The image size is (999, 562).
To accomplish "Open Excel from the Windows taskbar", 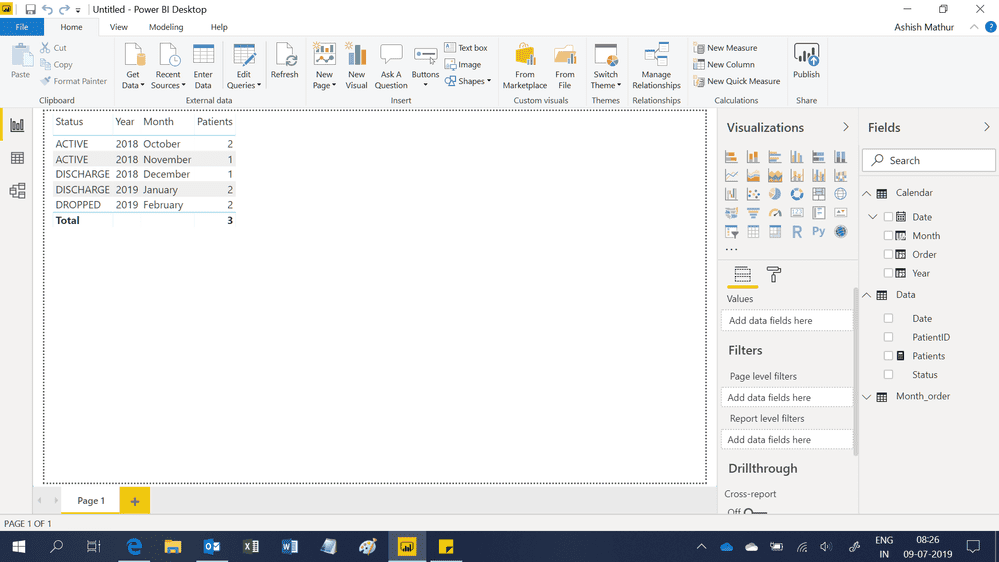I will 250,547.
